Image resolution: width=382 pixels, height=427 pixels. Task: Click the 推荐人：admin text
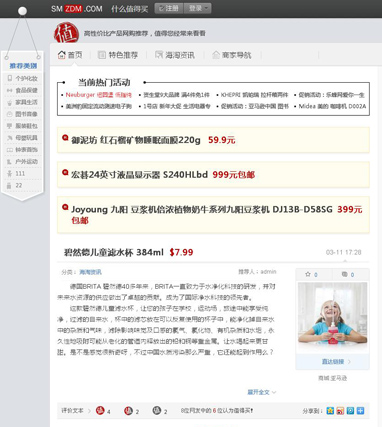[x=257, y=272]
